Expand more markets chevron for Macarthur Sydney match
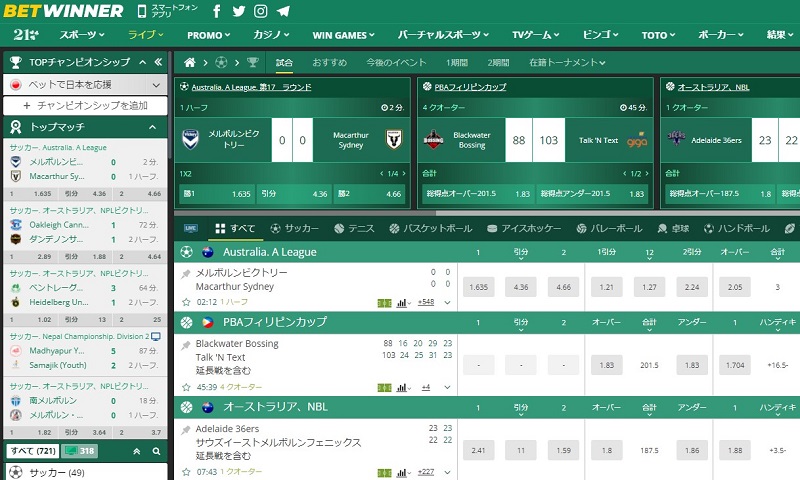This screenshot has width=800, height=480. (x=447, y=302)
